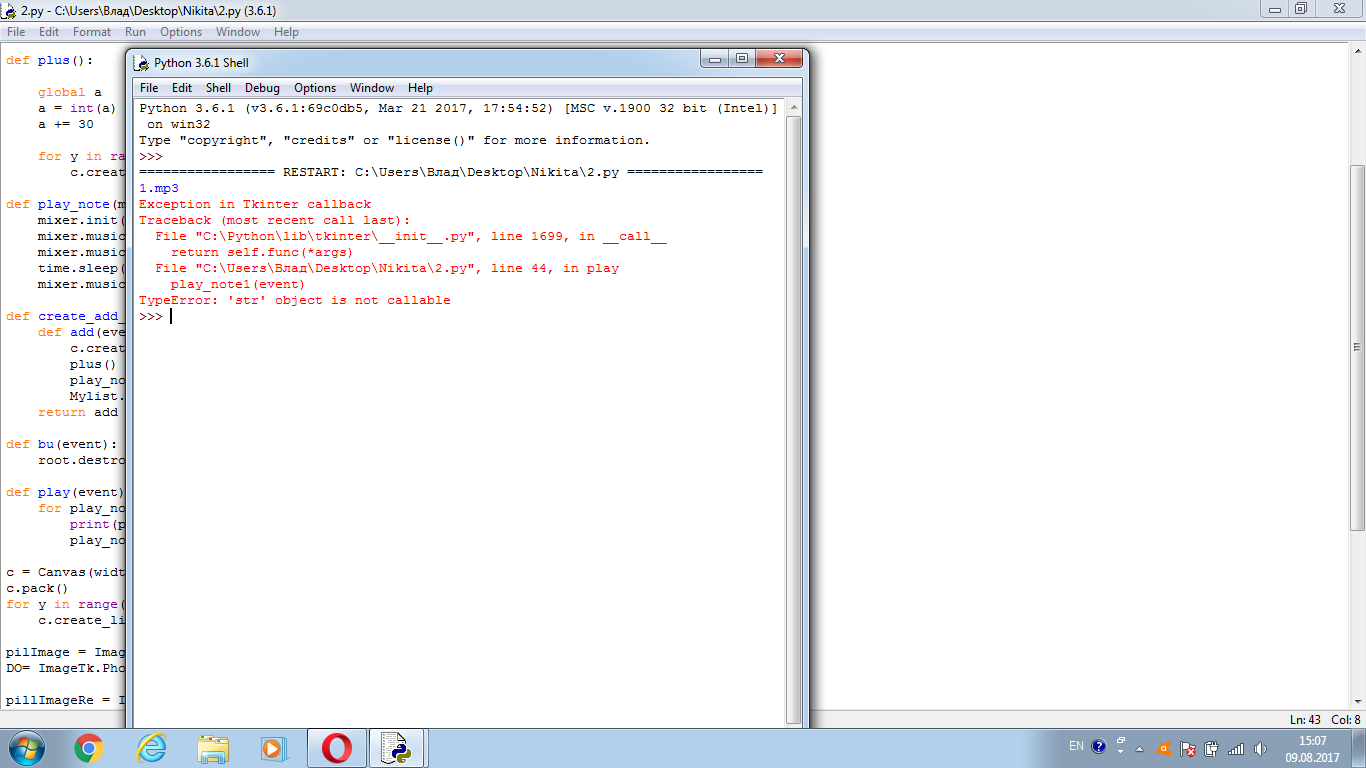The image size is (1366, 768).
Task: Open the EN language selector
Action: click(x=1076, y=746)
